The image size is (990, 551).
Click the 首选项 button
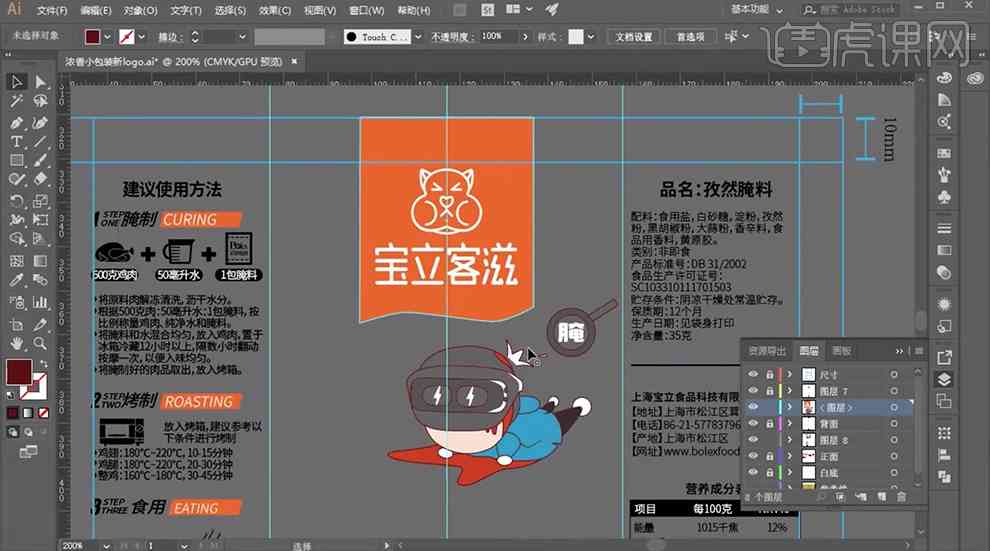(691, 37)
